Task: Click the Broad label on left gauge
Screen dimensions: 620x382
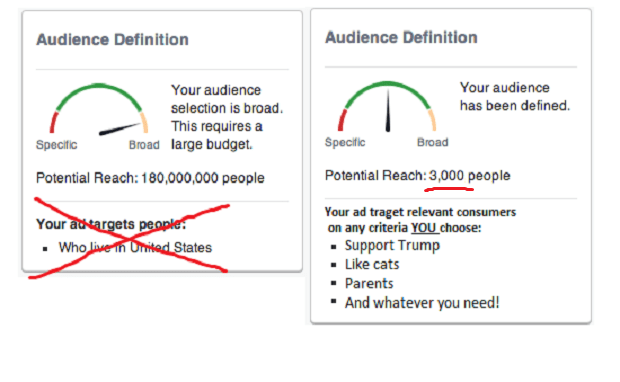Action: click(x=144, y=145)
